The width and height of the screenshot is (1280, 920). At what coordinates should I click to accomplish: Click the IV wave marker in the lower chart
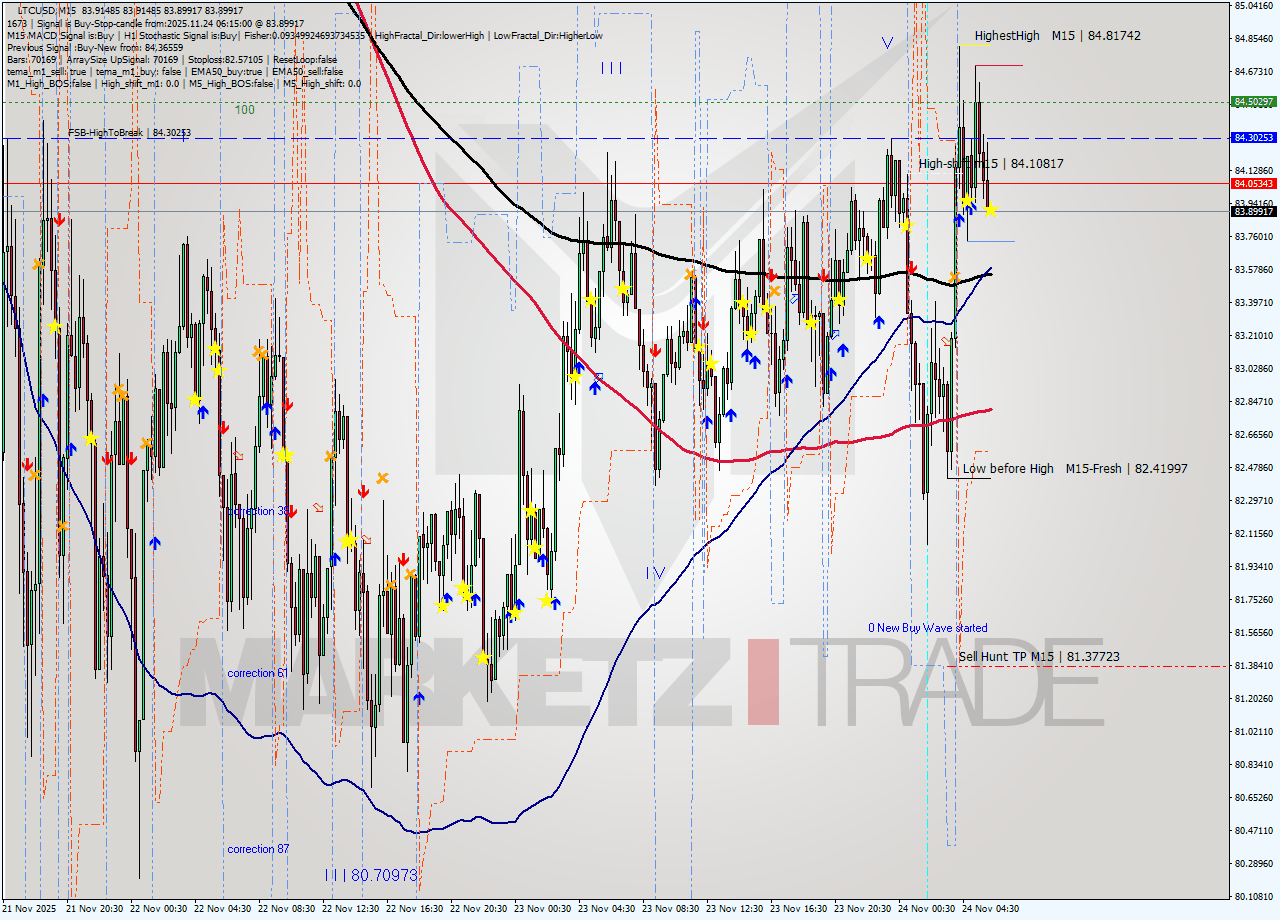pos(657,572)
